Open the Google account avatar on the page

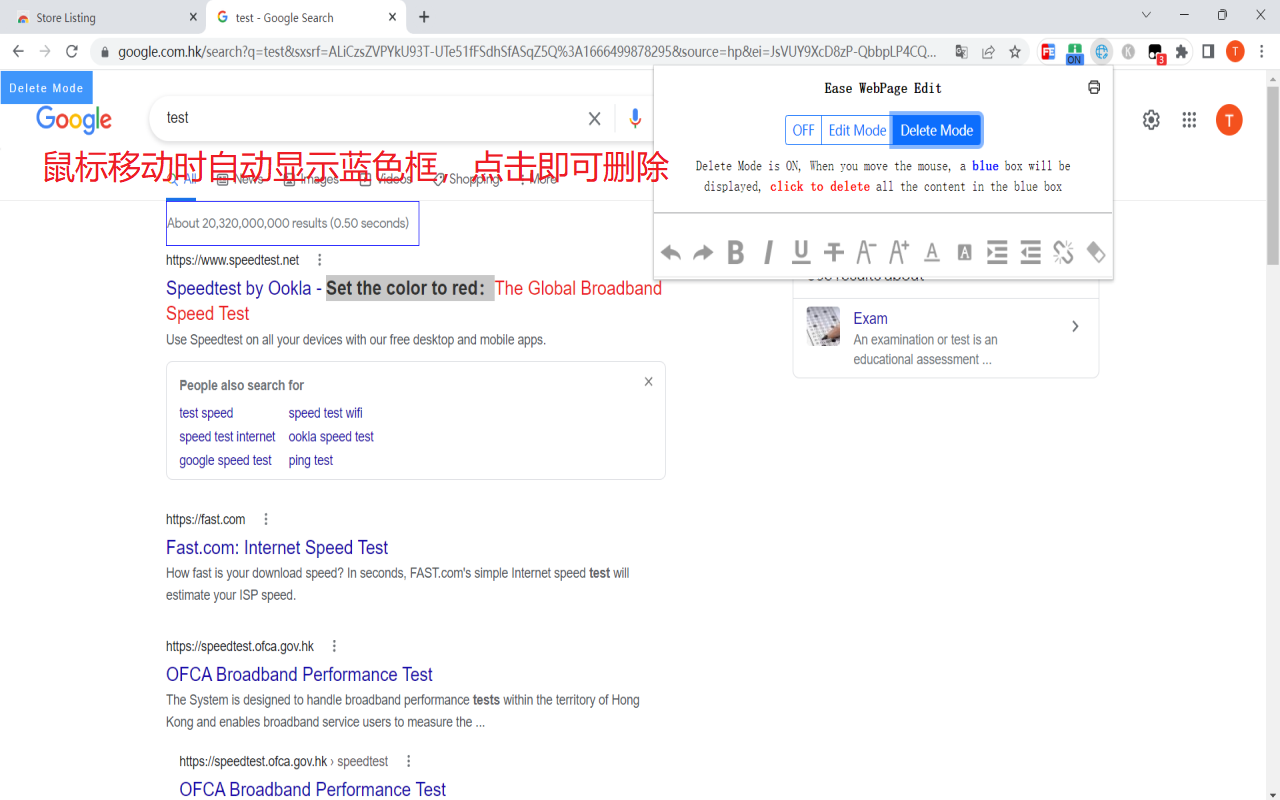click(x=1229, y=120)
